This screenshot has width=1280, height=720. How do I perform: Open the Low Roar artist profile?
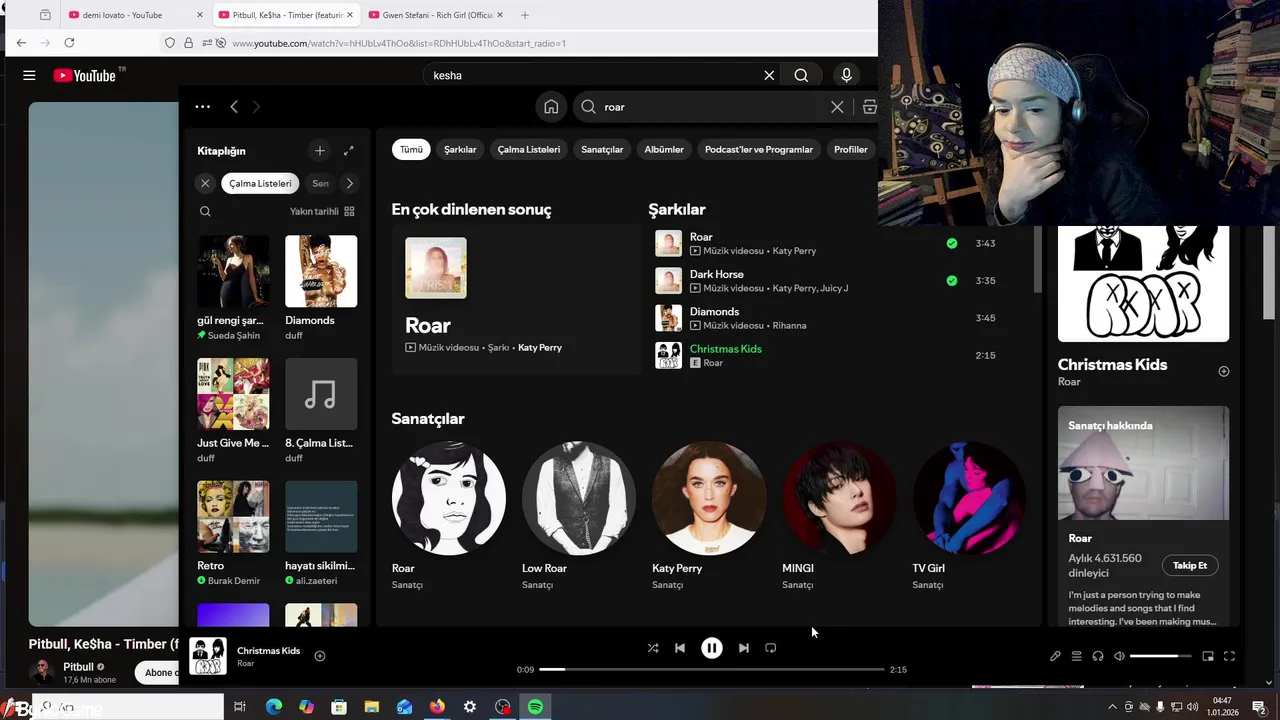point(579,498)
